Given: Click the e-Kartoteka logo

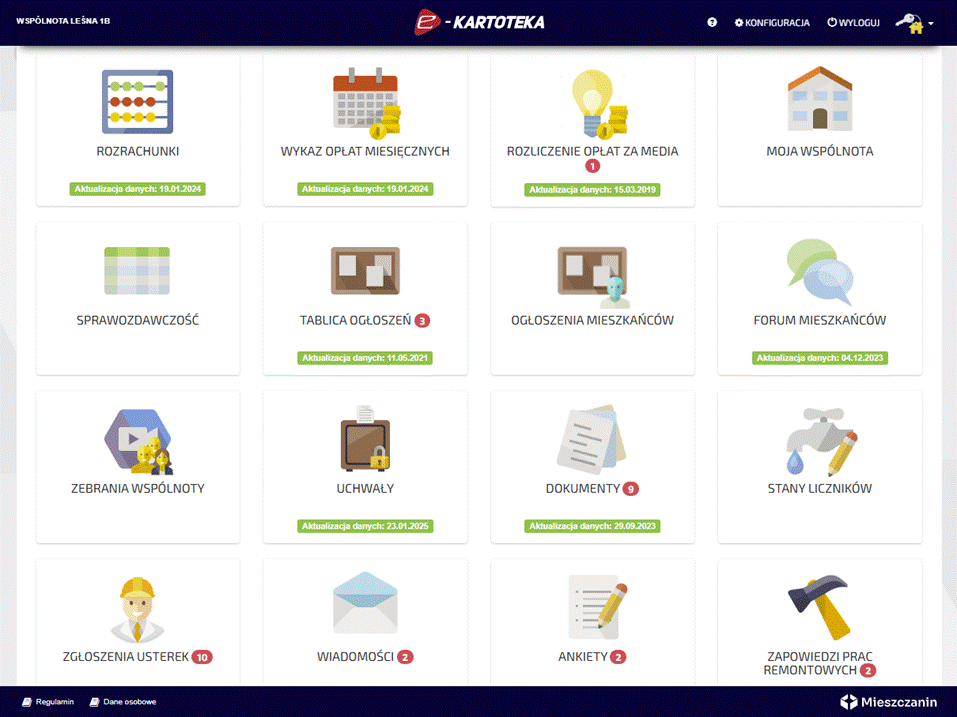Looking at the screenshot, I should pos(479,22).
